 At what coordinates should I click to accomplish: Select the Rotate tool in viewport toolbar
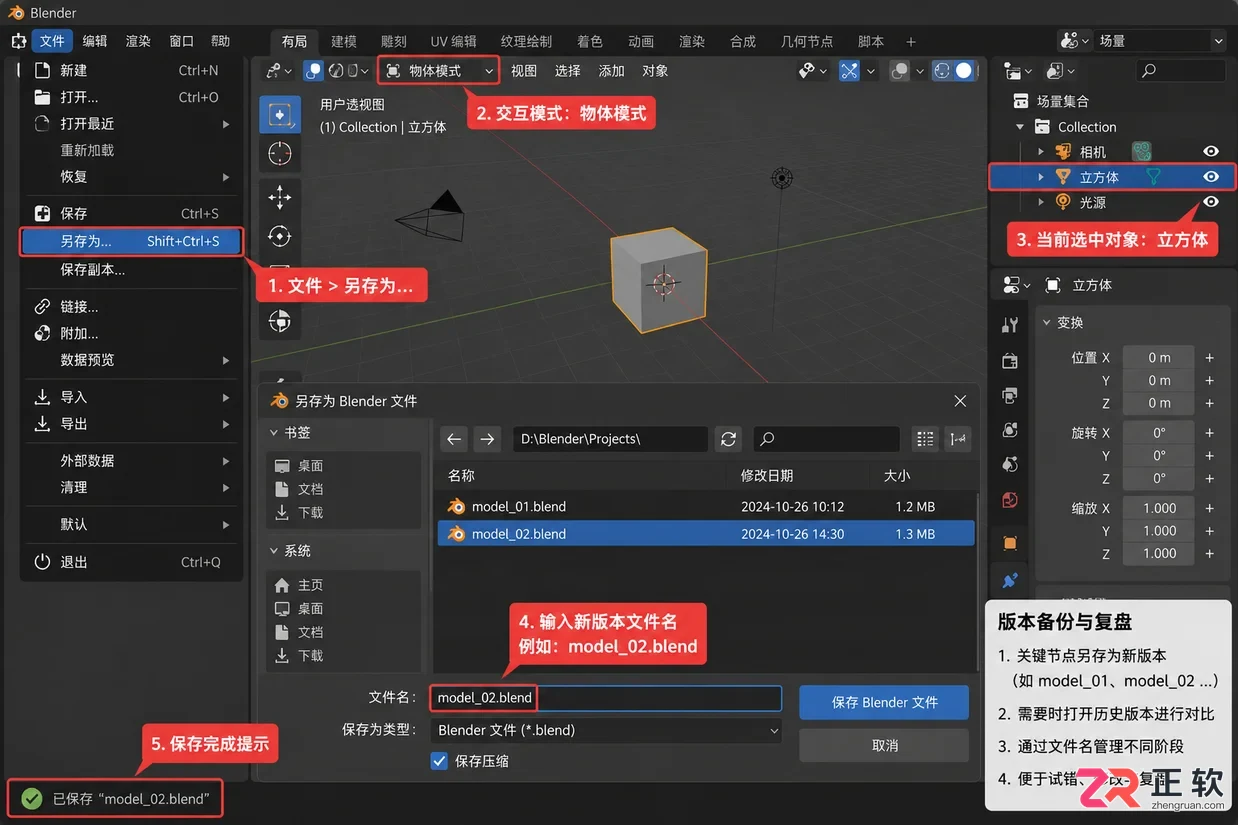280,236
